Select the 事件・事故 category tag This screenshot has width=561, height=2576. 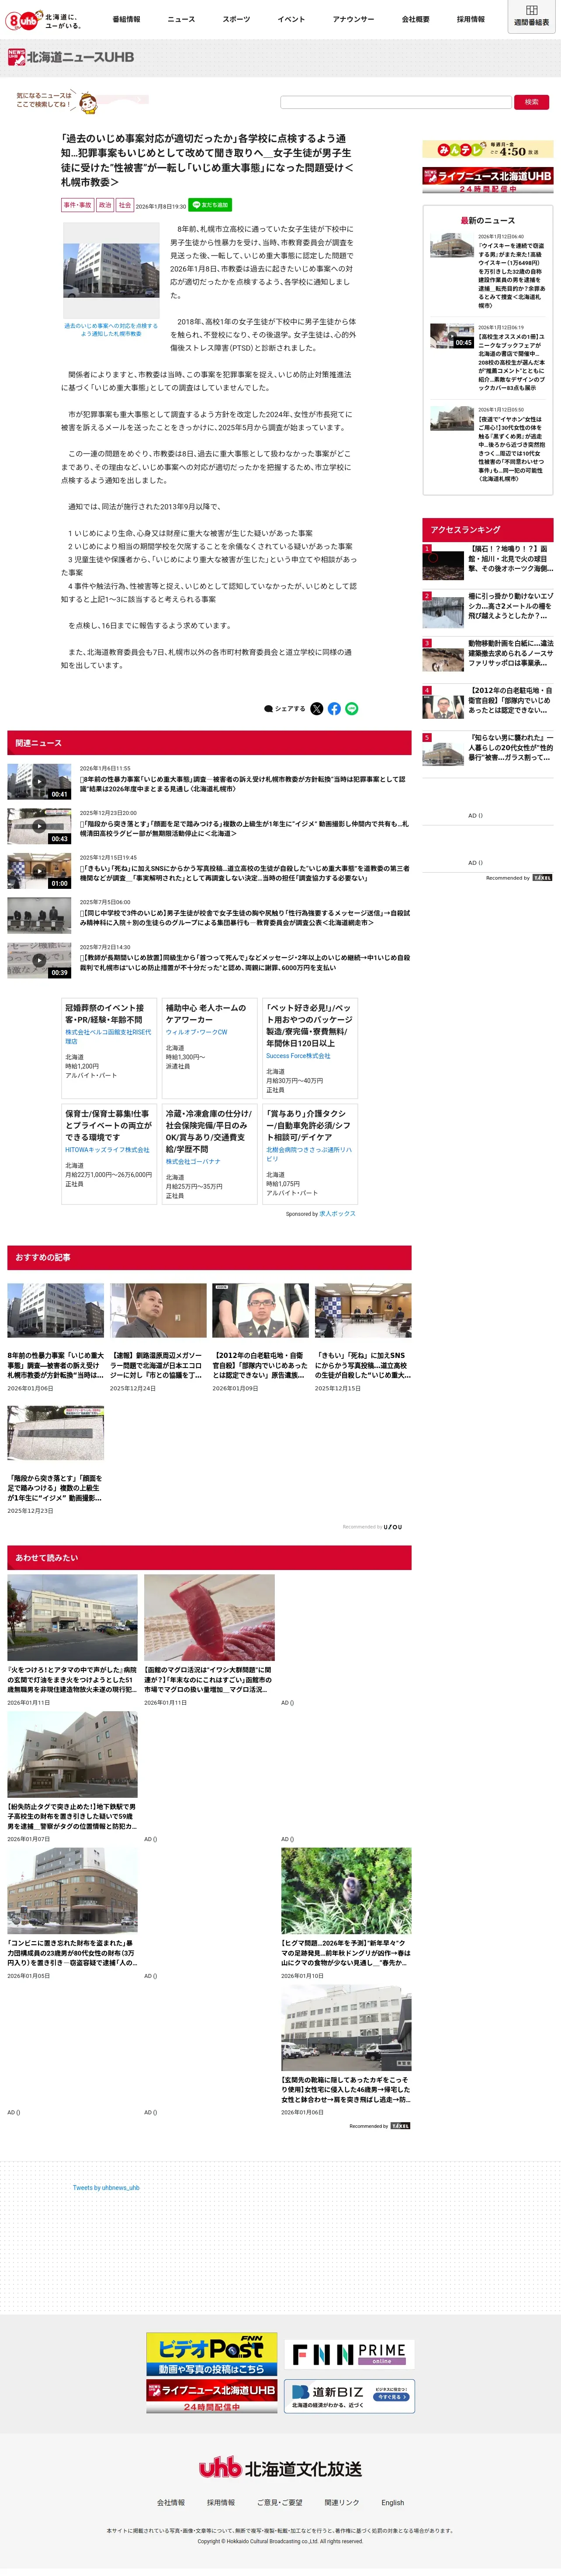click(77, 205)
